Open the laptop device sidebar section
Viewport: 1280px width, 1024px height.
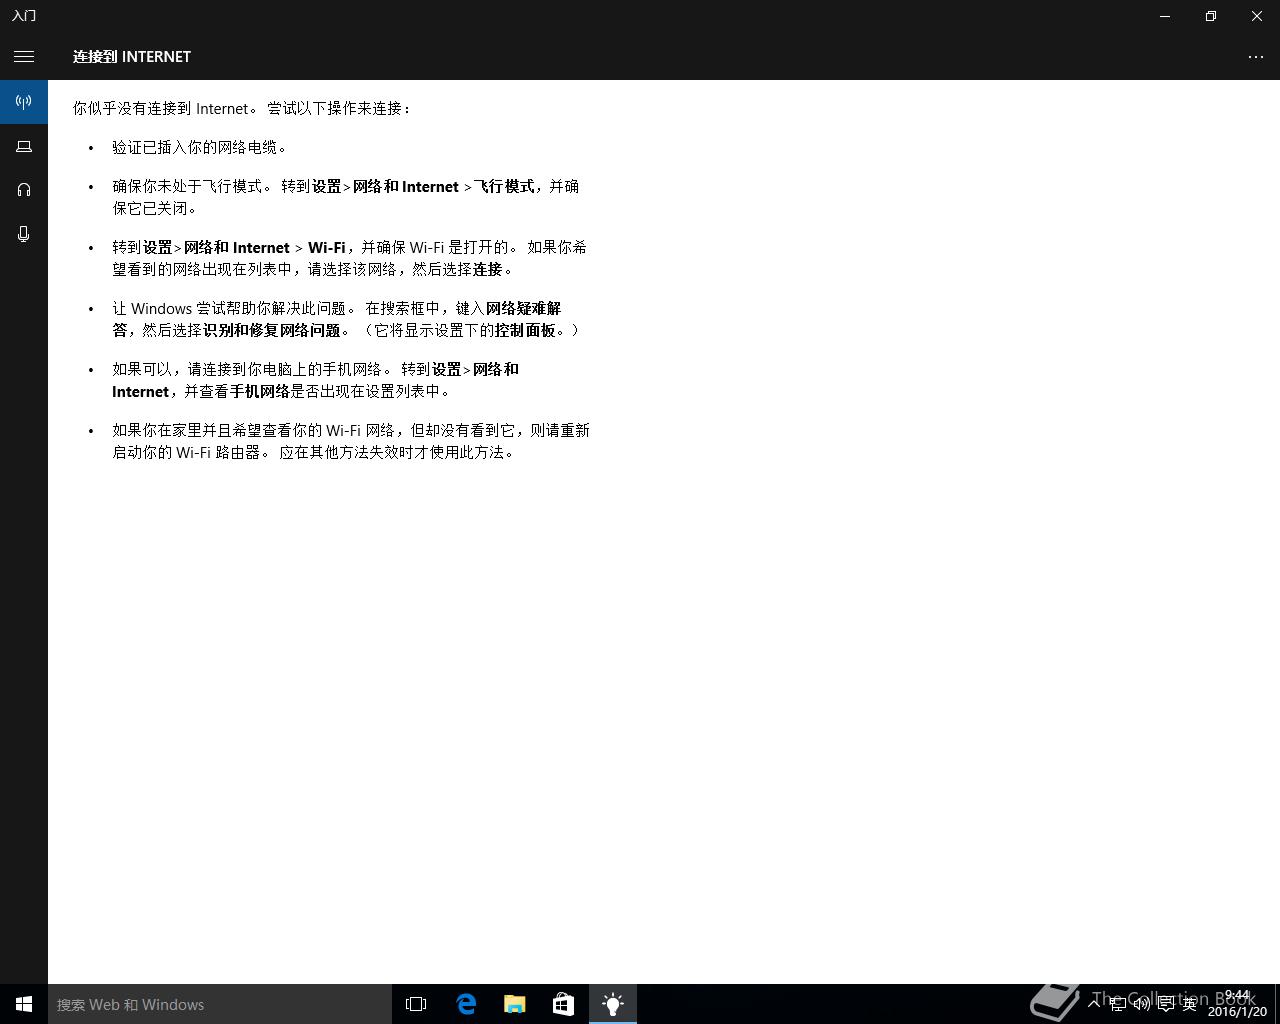(24, 146)
